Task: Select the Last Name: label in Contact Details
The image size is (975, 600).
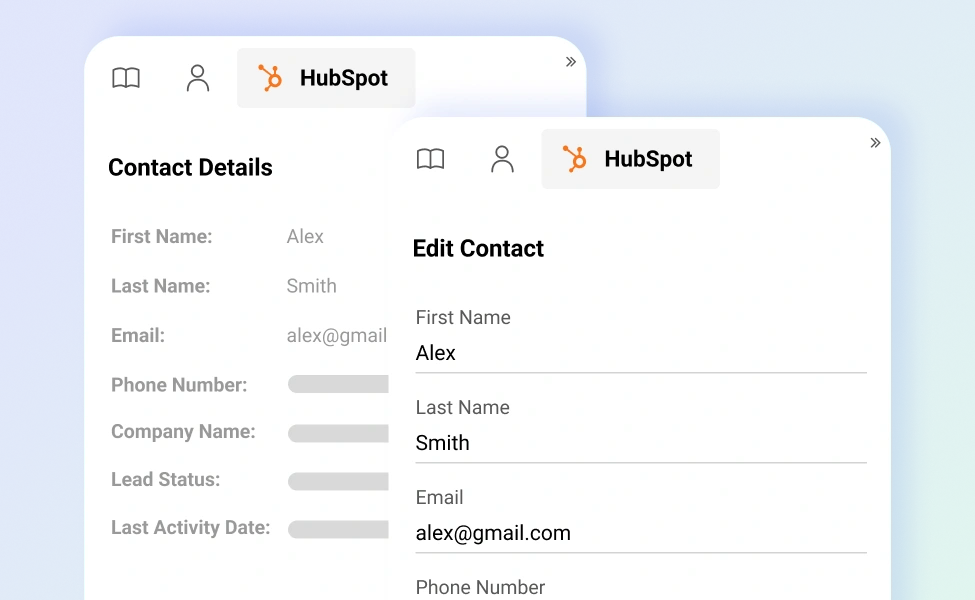Action: tap(160, 286)
